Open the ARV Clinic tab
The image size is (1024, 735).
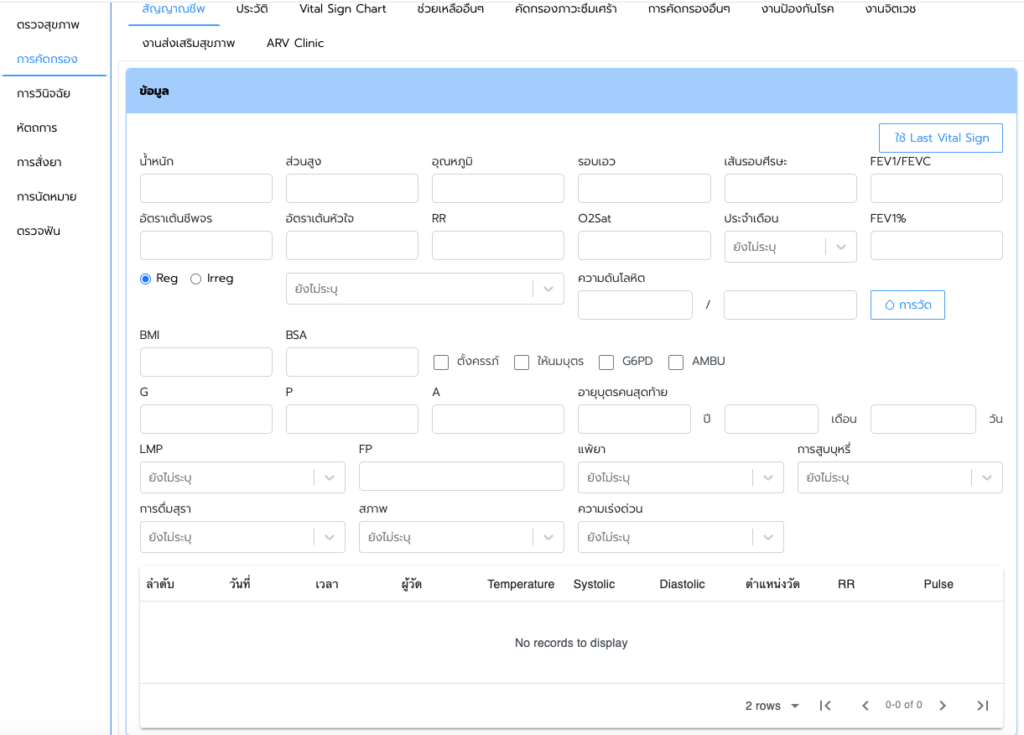tap(295, 43)
